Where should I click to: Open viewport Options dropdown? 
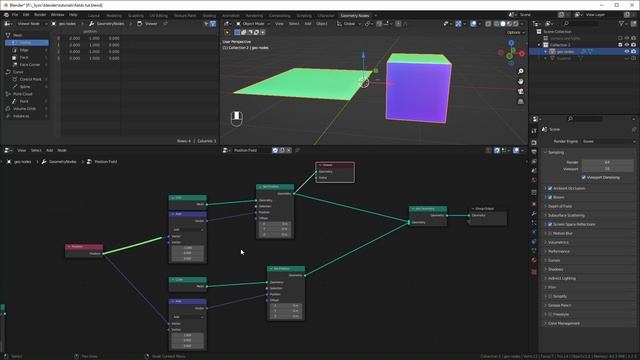click(515, 32)
